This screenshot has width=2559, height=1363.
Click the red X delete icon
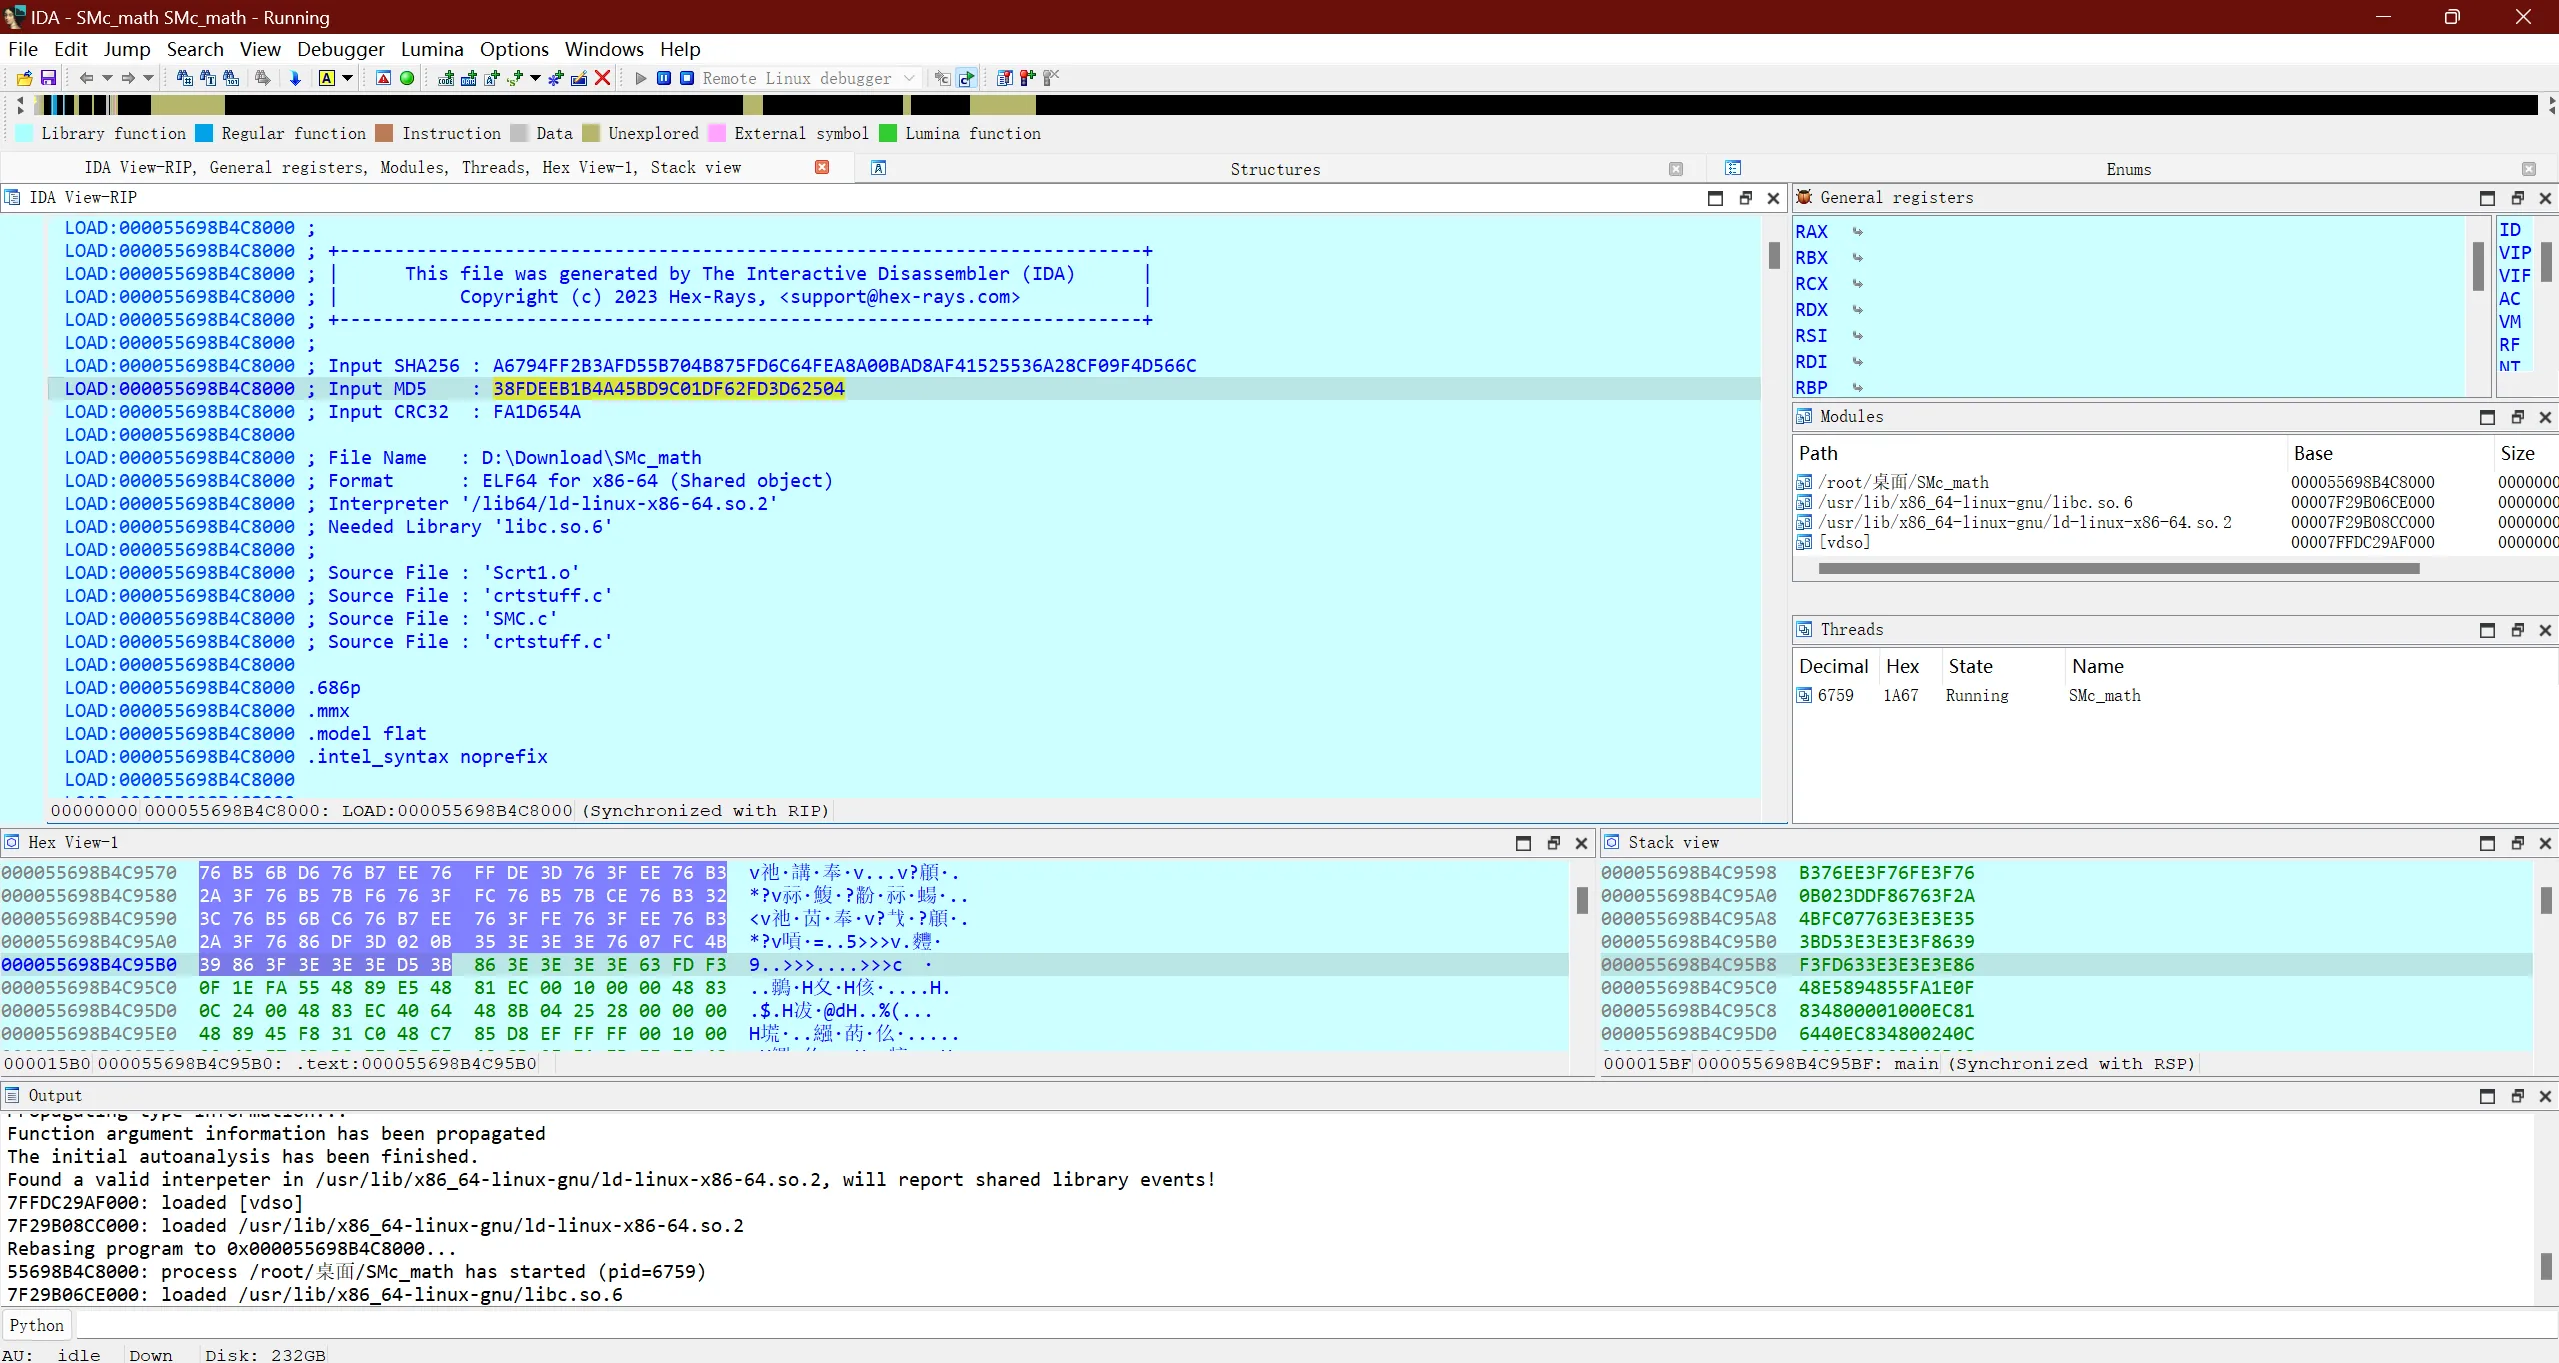(x=602, y=78)
